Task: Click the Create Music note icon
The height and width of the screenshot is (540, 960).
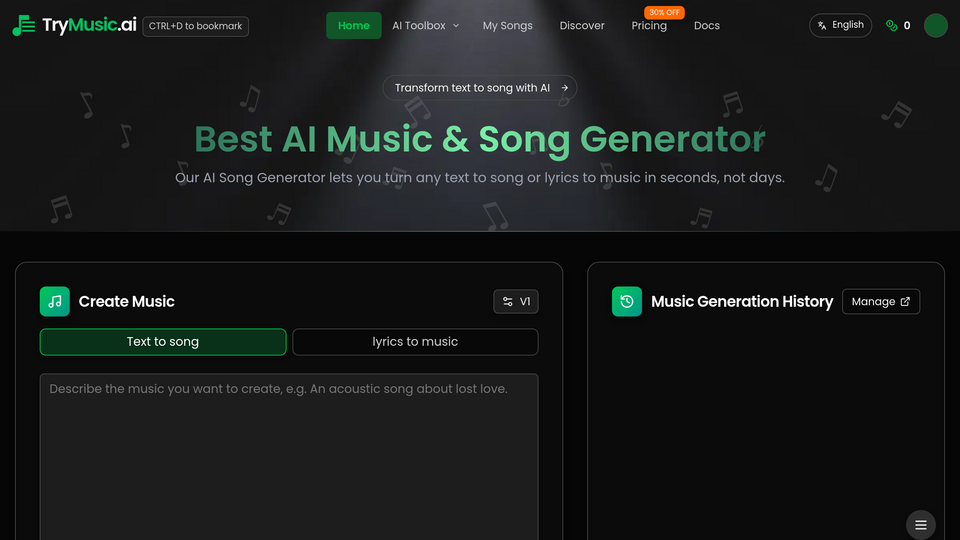Action: click(x=54, y=301)
